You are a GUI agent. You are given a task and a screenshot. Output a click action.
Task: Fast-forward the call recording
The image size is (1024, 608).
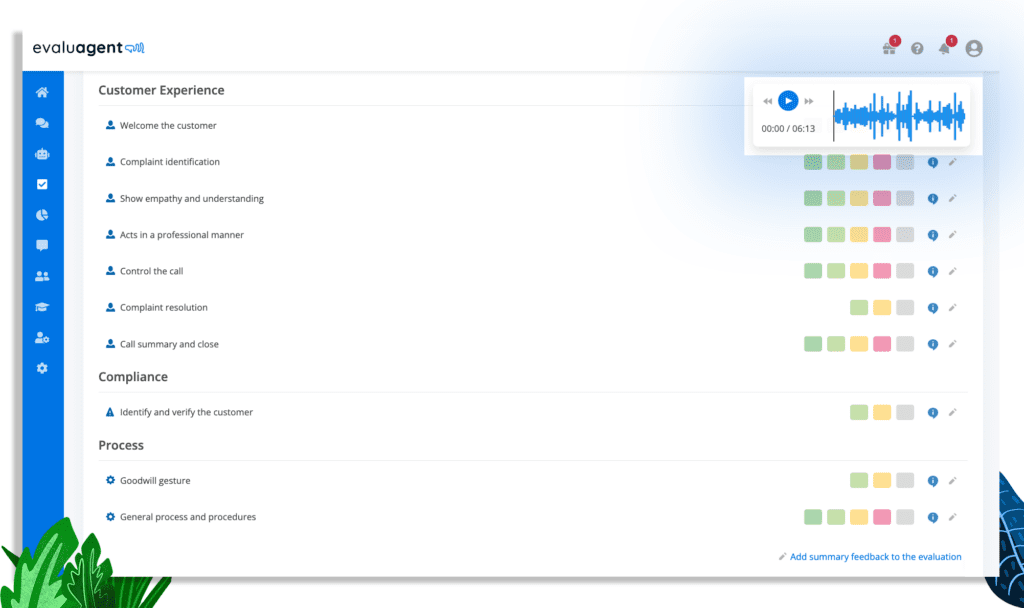pos(809,101)
